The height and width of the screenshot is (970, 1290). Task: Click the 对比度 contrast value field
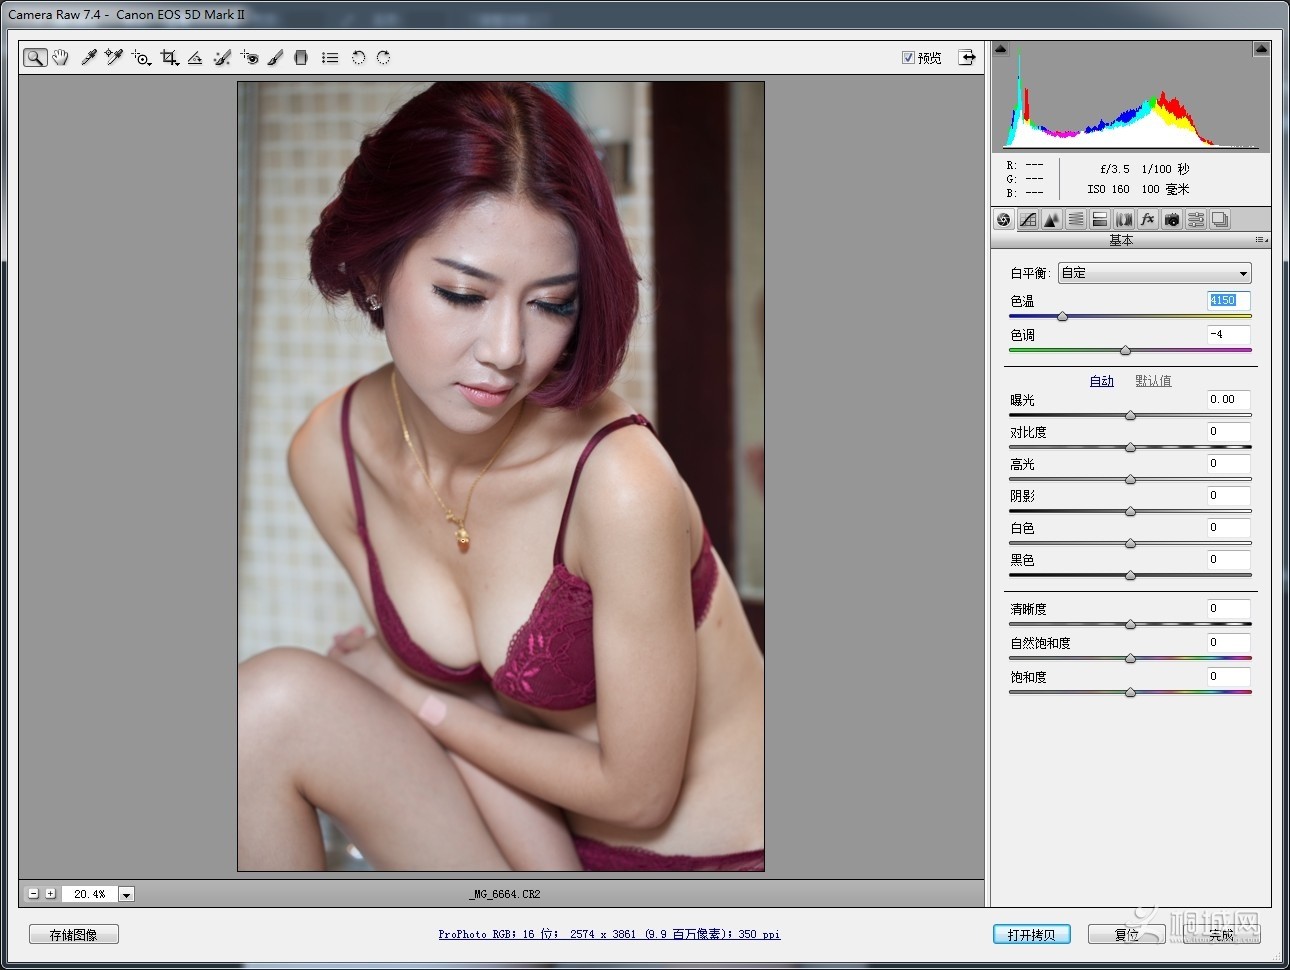pos(1228,431)
